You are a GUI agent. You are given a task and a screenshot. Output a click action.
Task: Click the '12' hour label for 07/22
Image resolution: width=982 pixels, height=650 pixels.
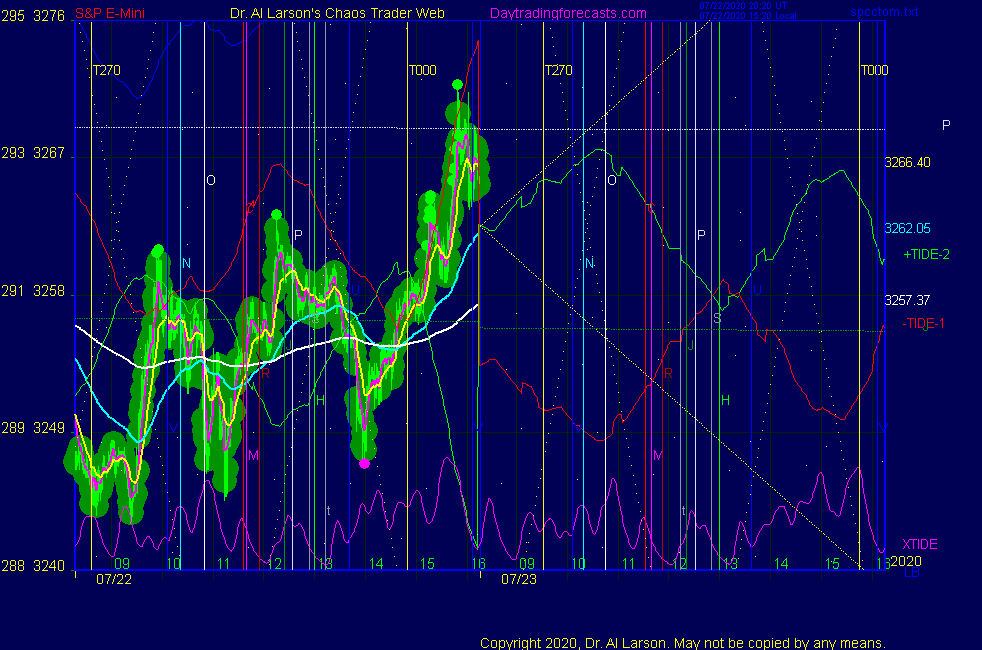[274, 564]
